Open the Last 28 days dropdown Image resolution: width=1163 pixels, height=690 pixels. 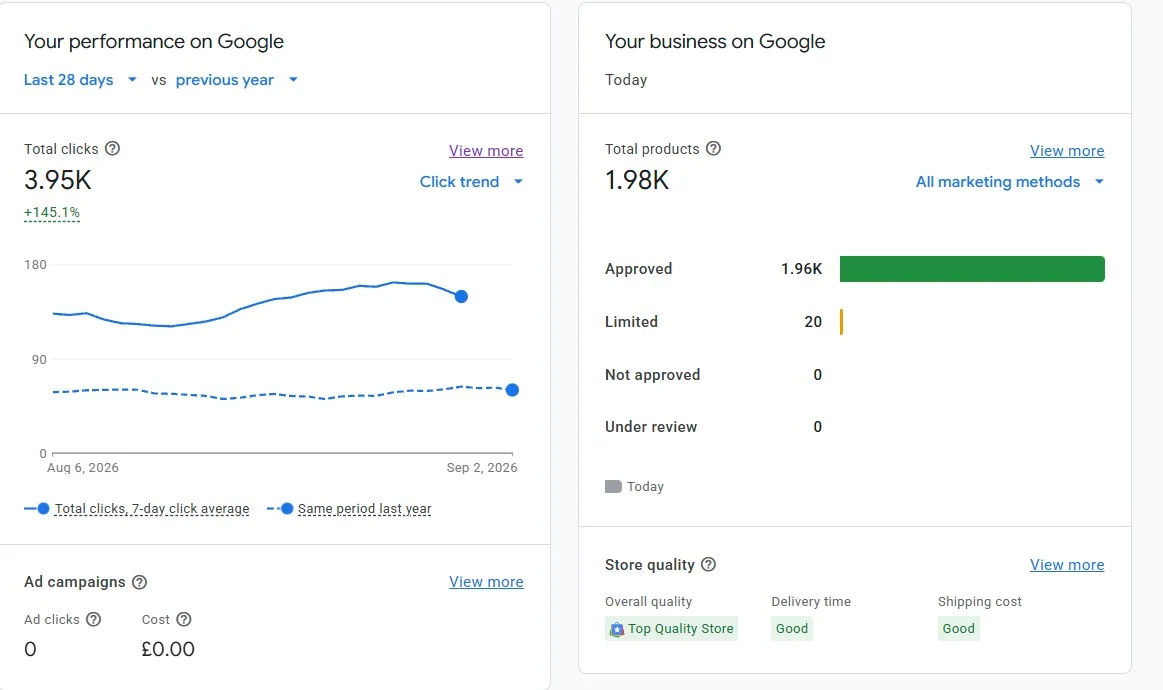pyautogui.click(x=80, y=79)
